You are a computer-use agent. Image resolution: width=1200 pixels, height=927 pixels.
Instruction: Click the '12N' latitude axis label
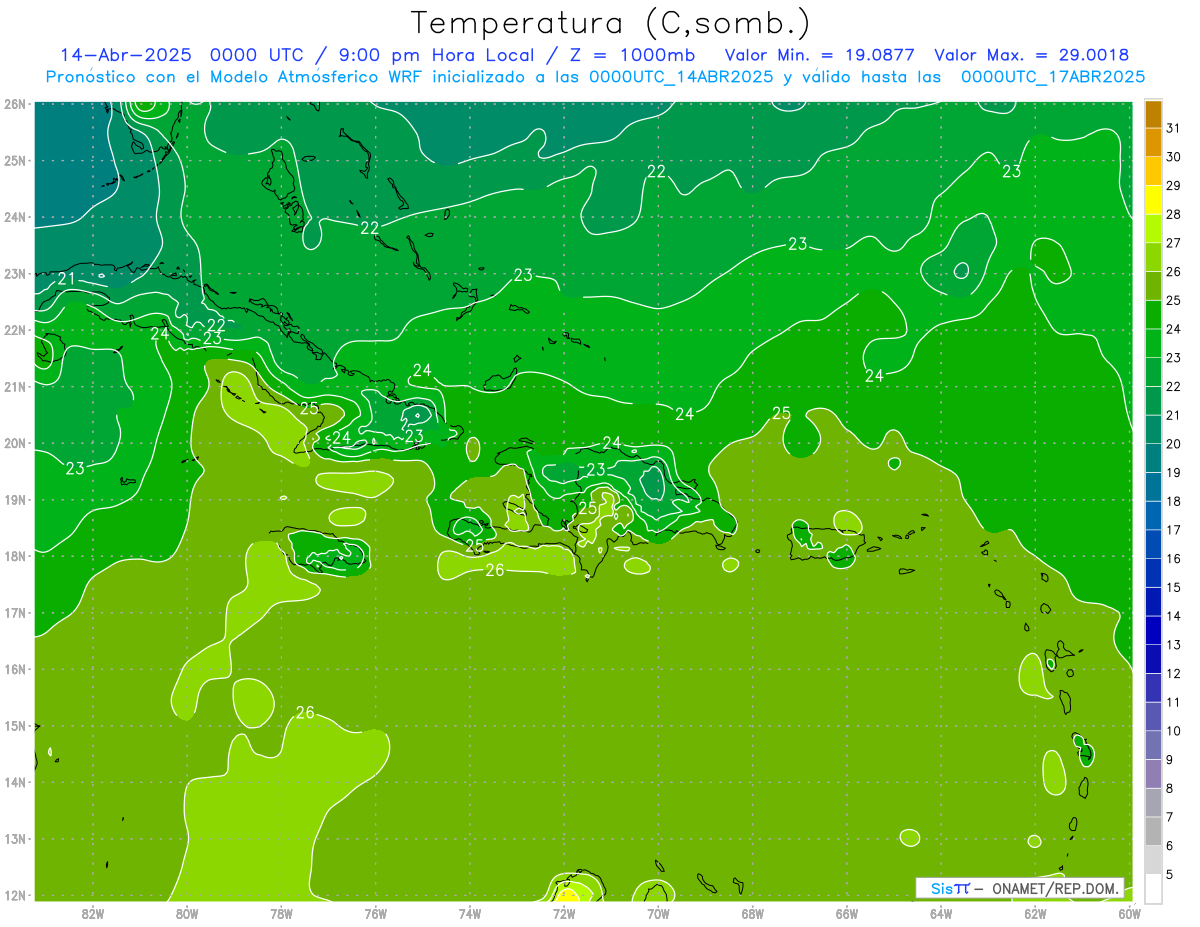(x=15, y=895)
